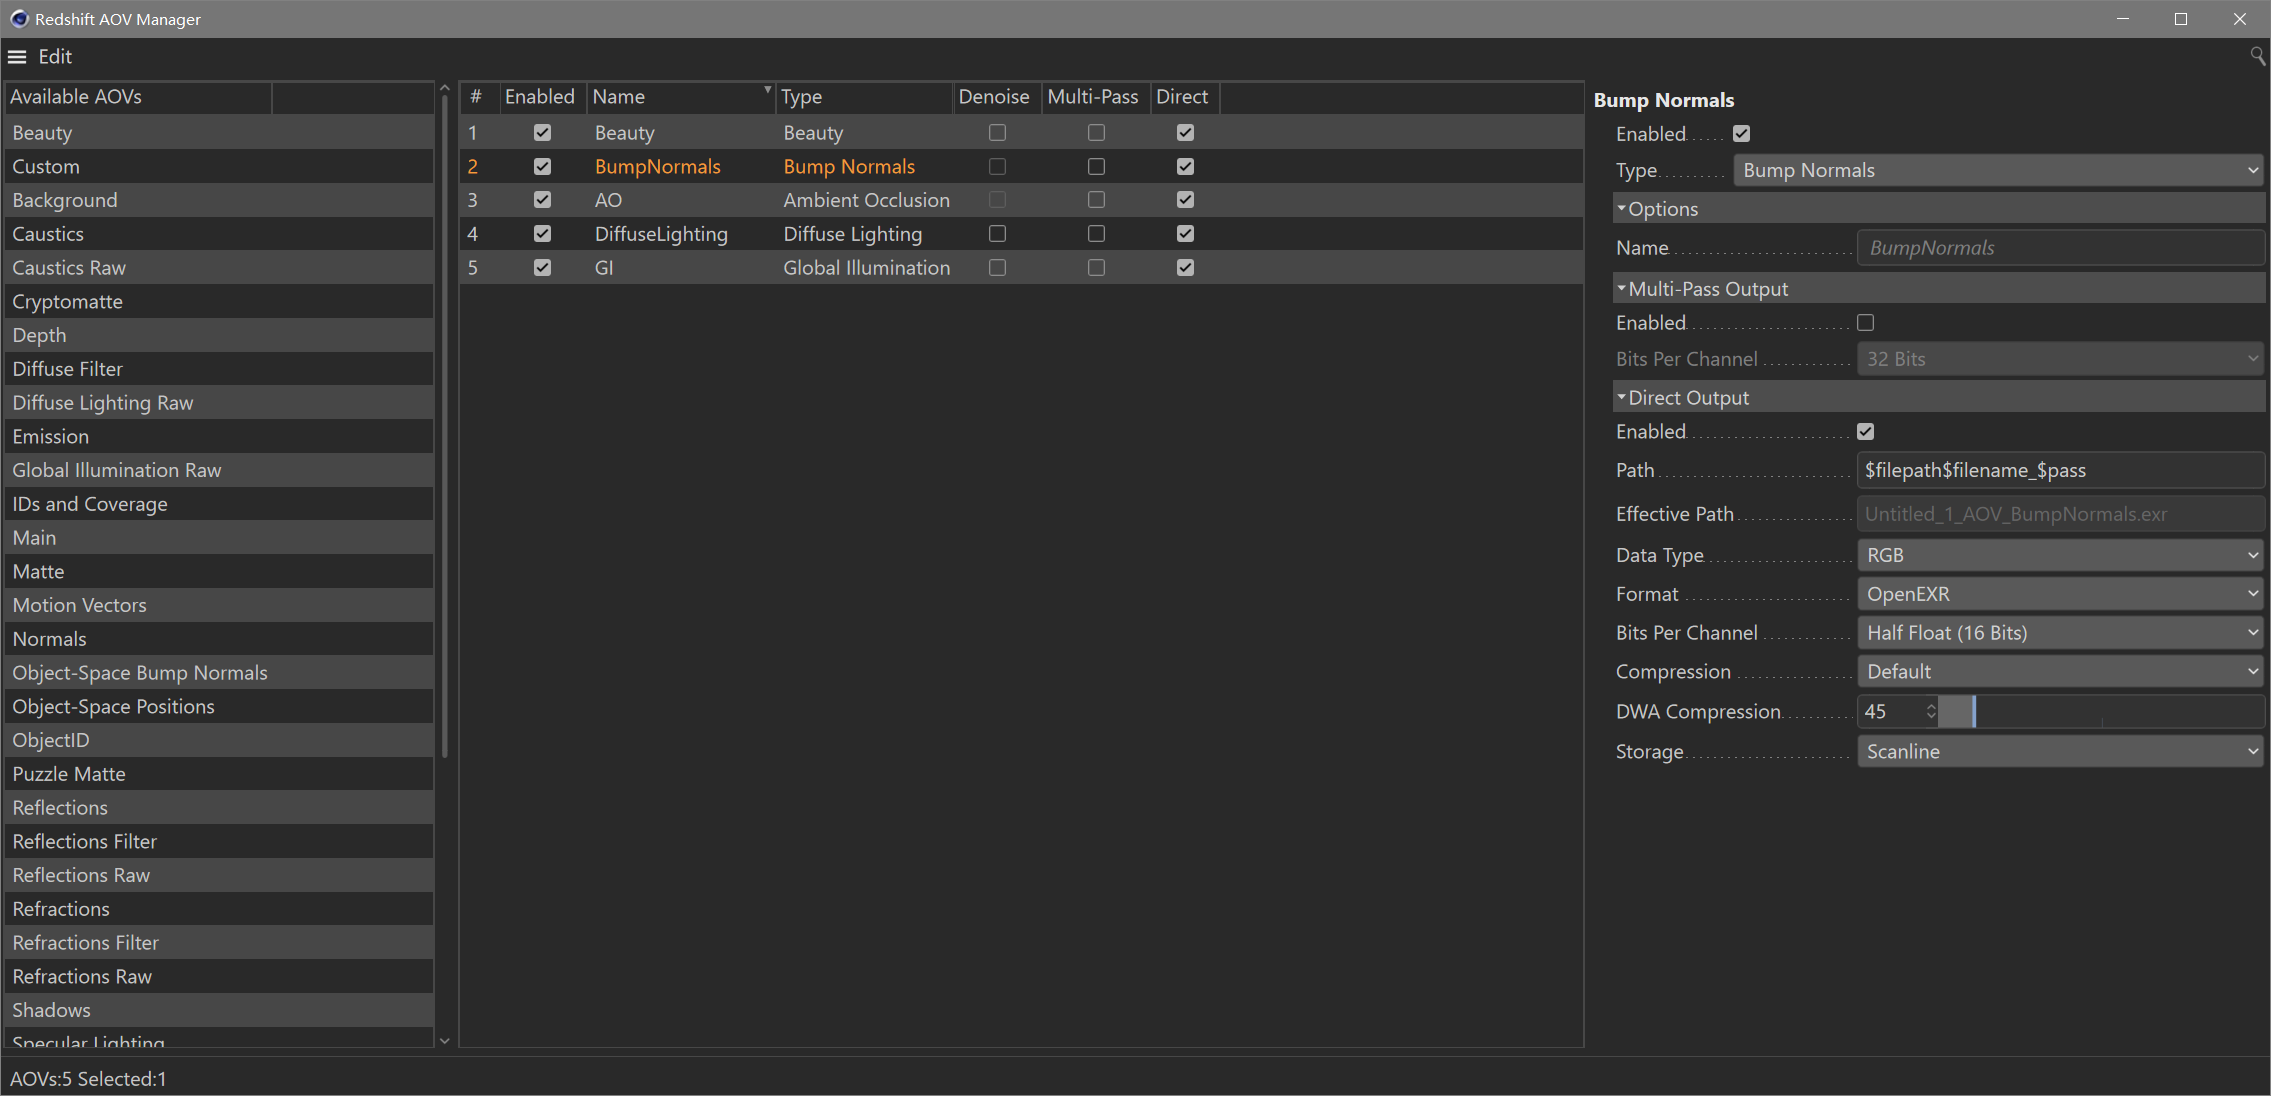Select Cryptomatte in Available AOVs
The height and width of the screenshot is (1096, 2271).
coord(219,302)
